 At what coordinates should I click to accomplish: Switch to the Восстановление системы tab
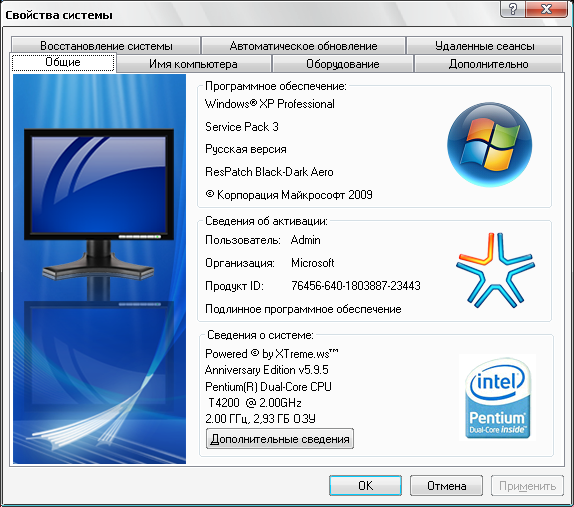(x=106, y=46)
